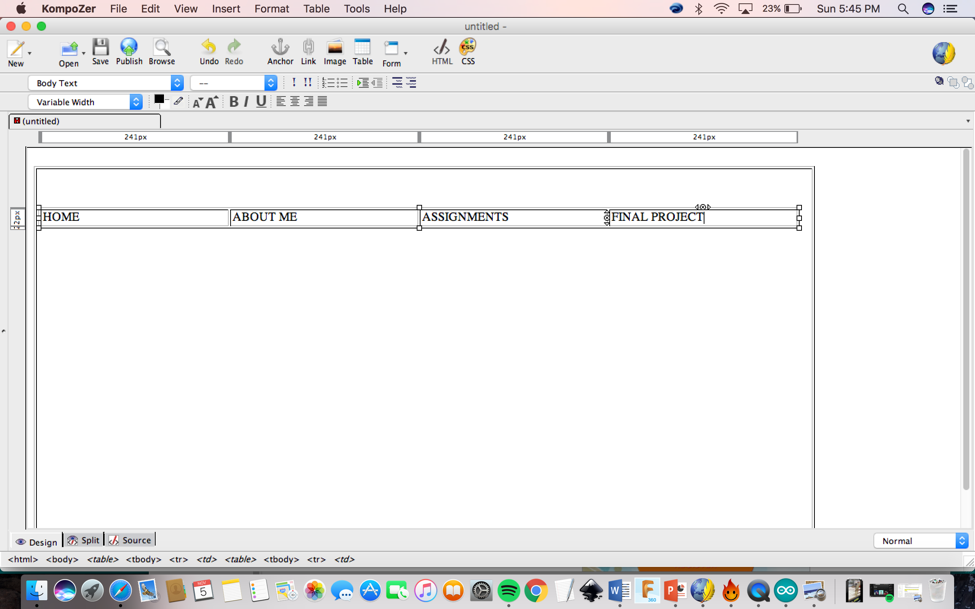Select the <body> tag in the status bar

[62, 559]
